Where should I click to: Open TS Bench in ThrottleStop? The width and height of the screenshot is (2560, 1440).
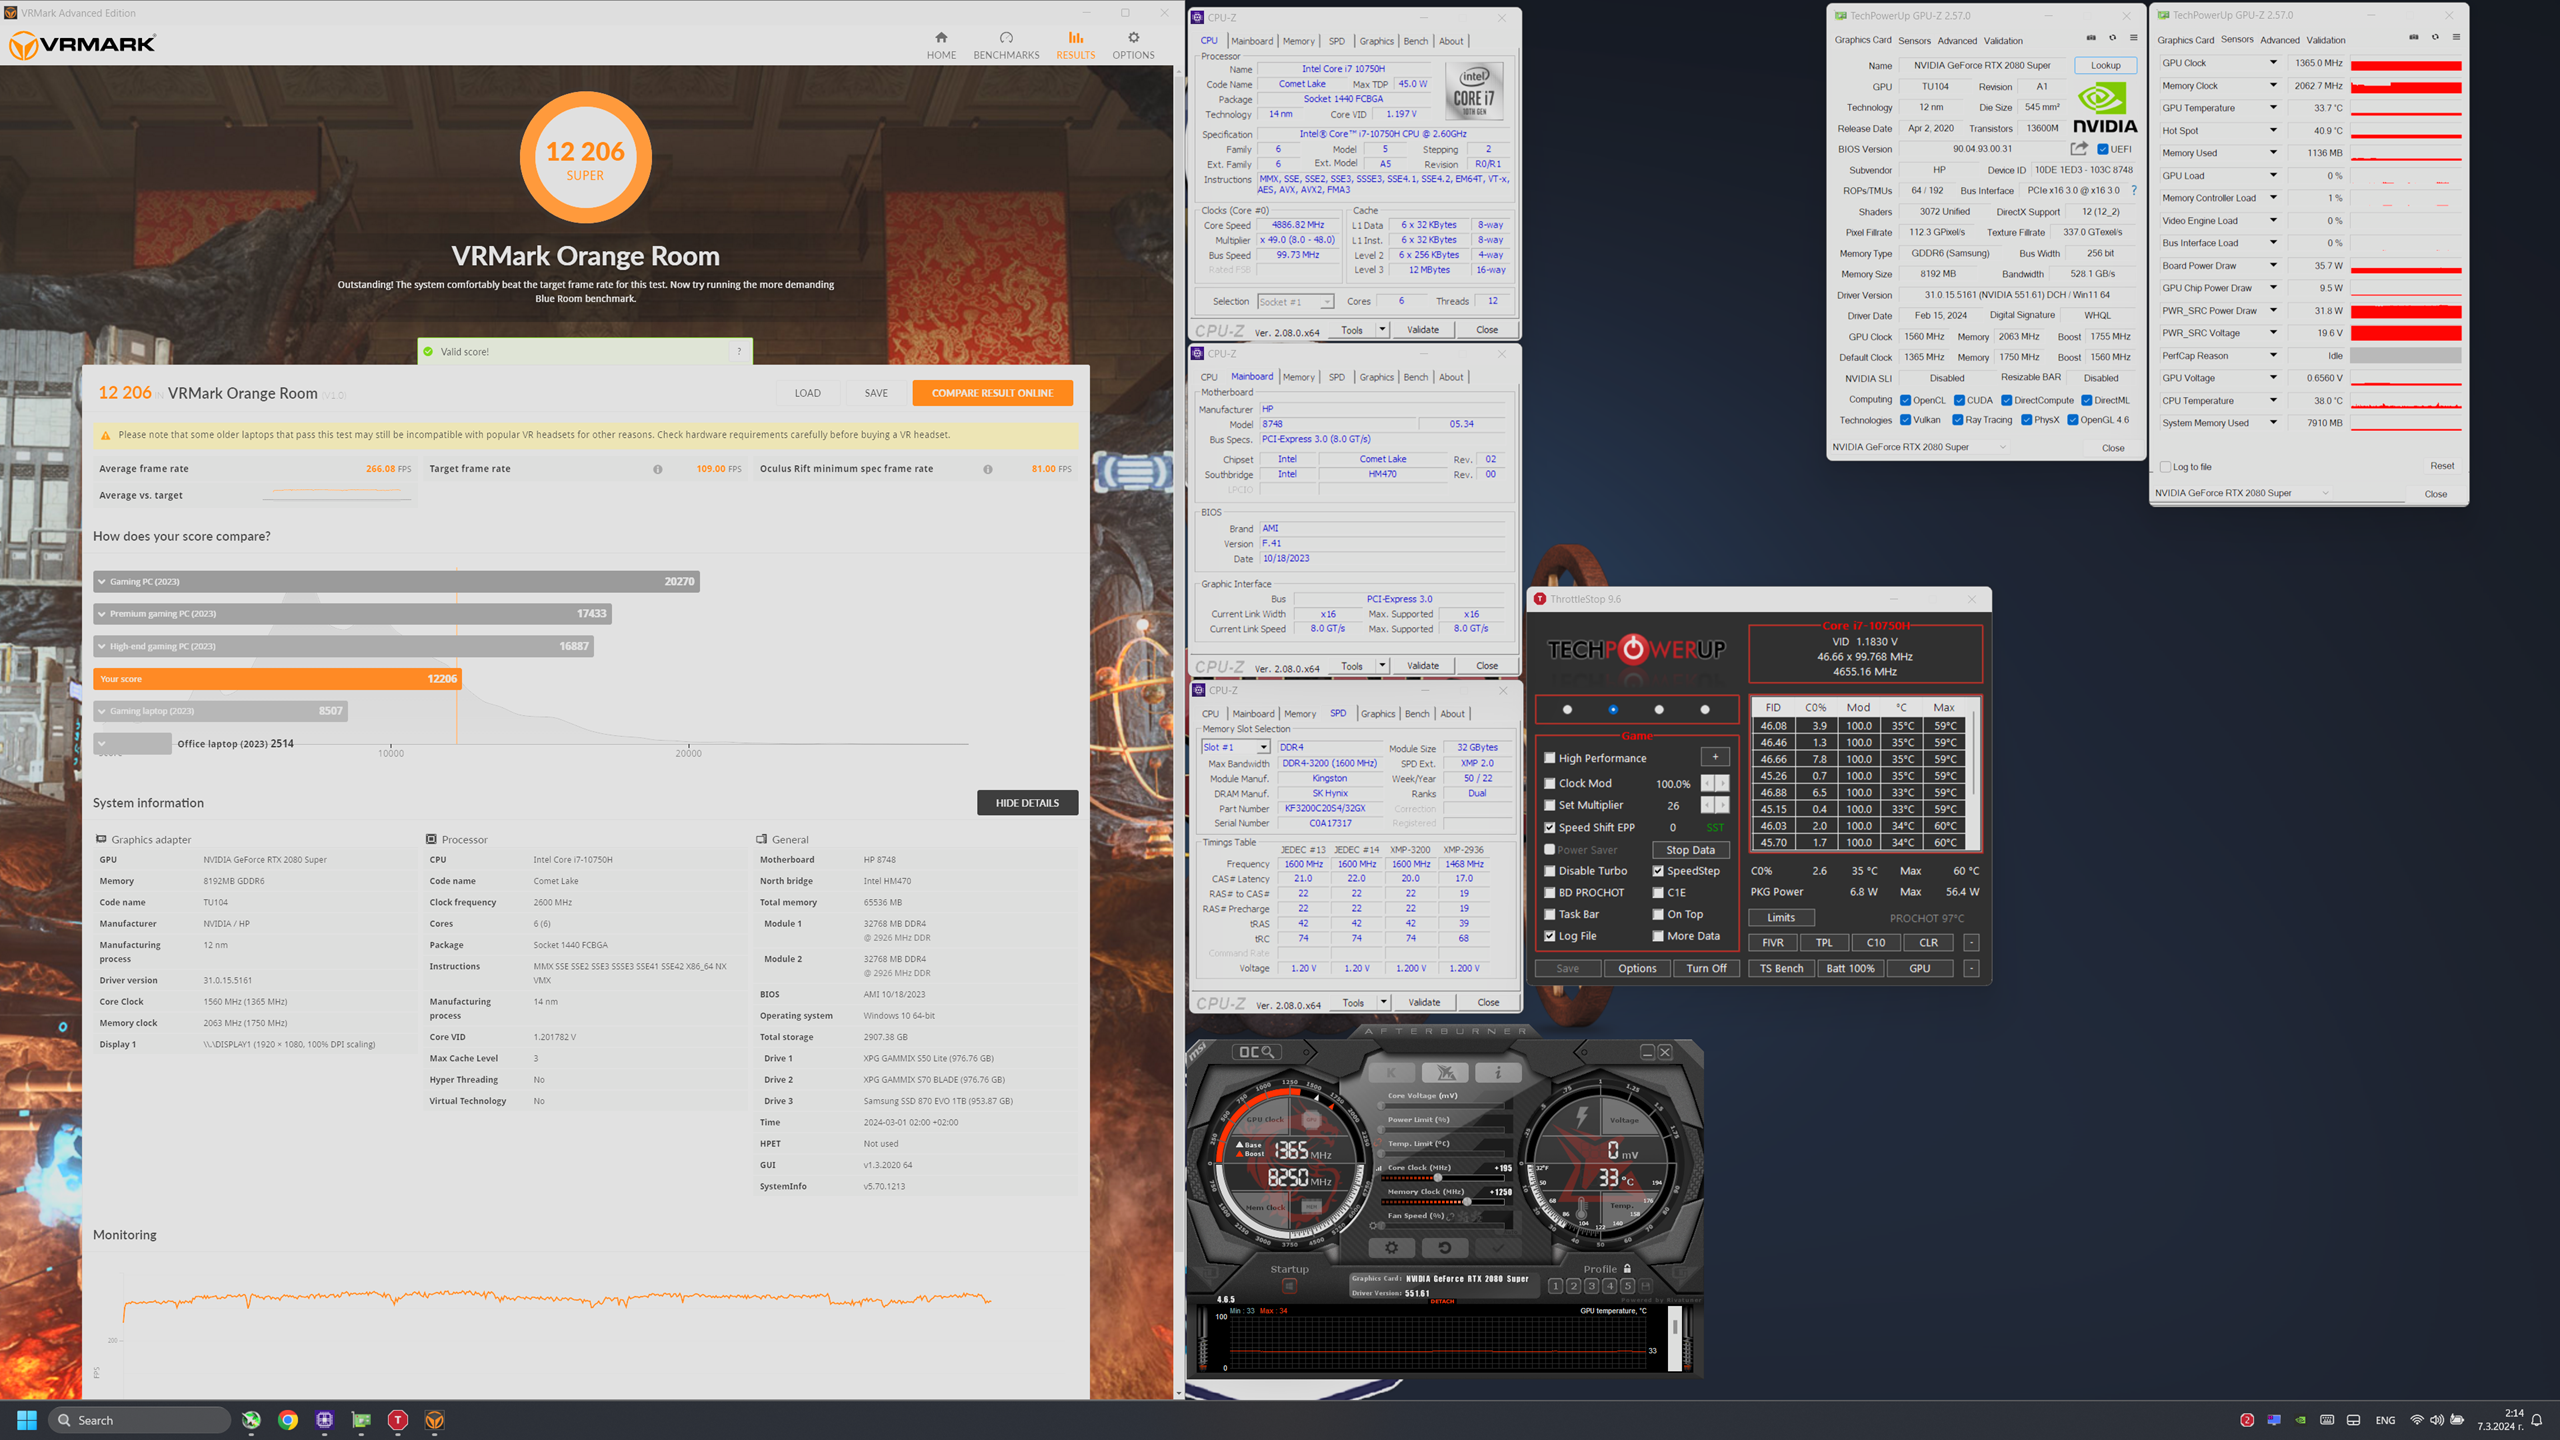[1781, 969]
